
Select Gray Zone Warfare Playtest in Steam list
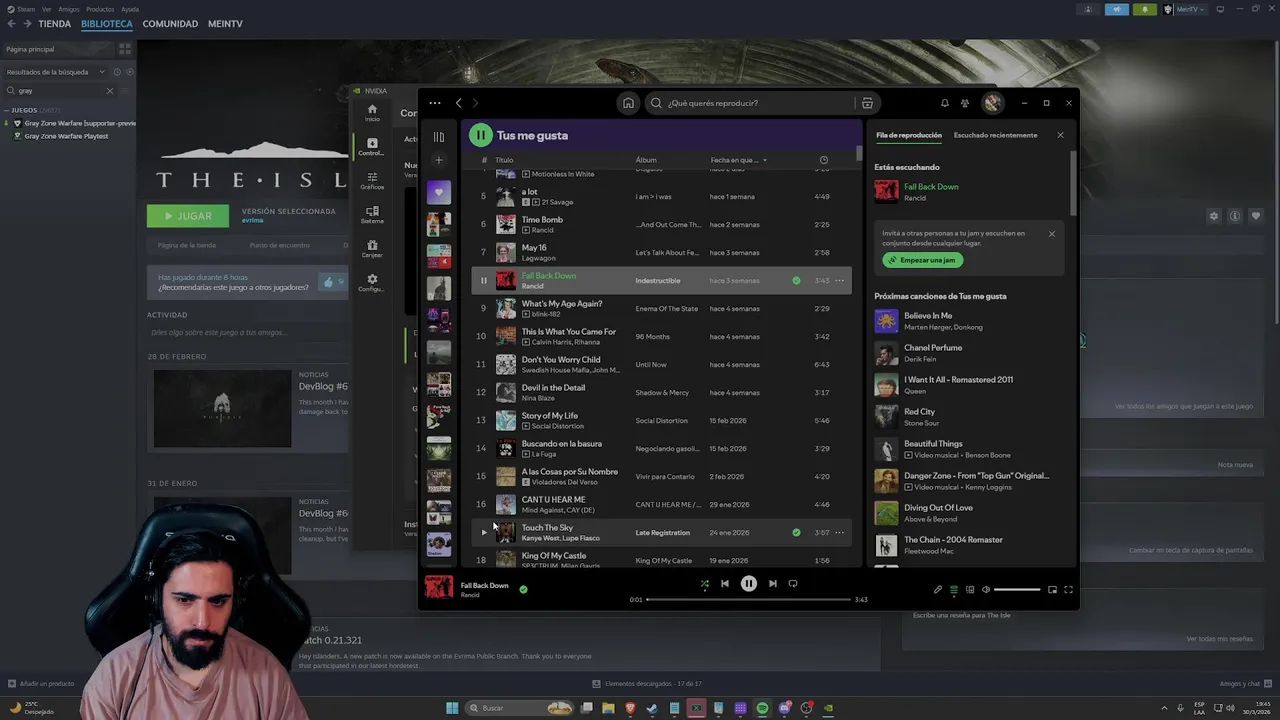(66, 136)
